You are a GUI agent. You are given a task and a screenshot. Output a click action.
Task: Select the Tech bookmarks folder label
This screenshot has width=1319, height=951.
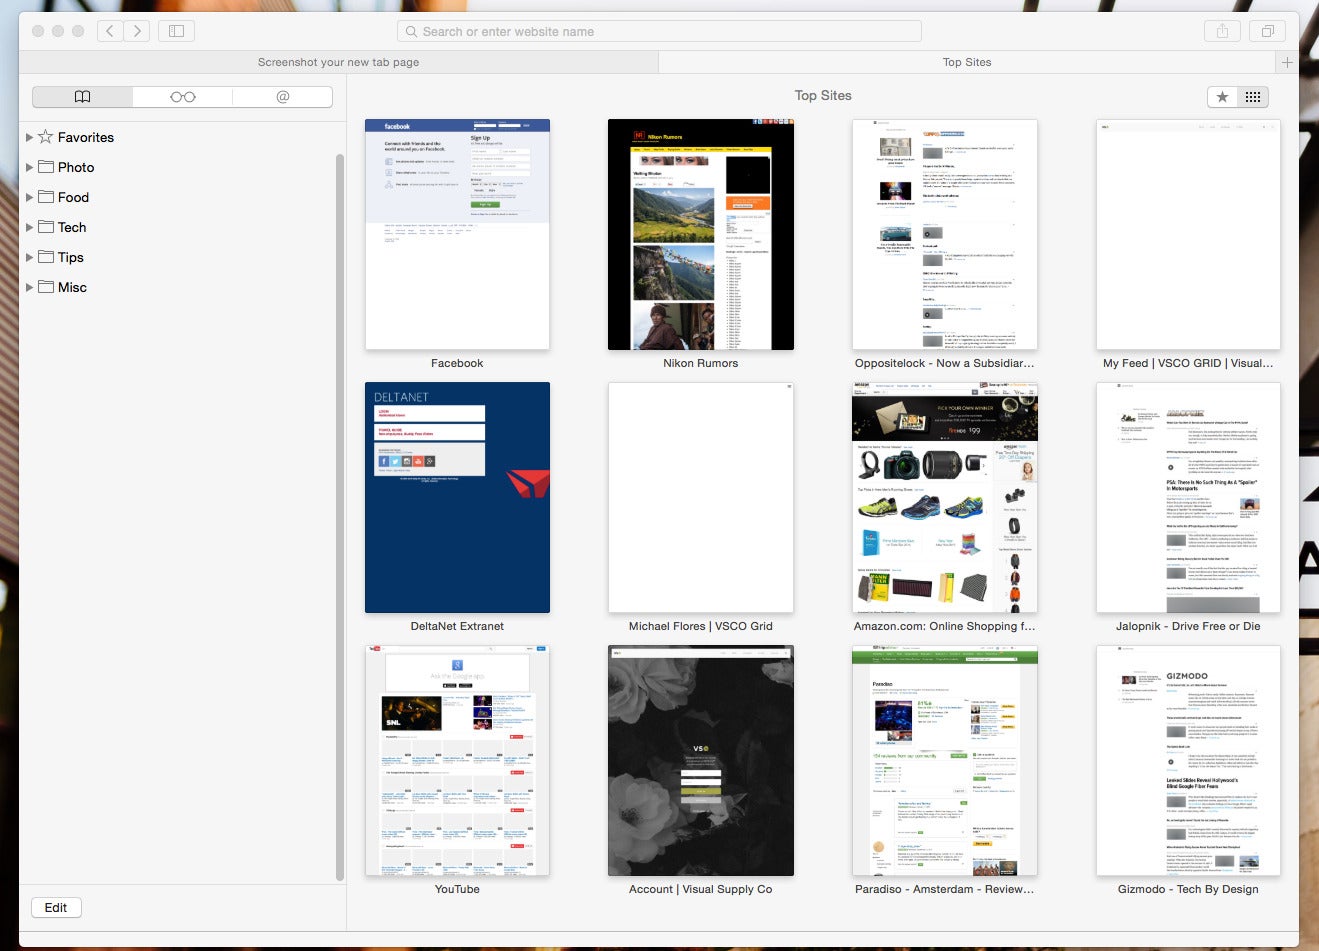click(x=72, y=227)
